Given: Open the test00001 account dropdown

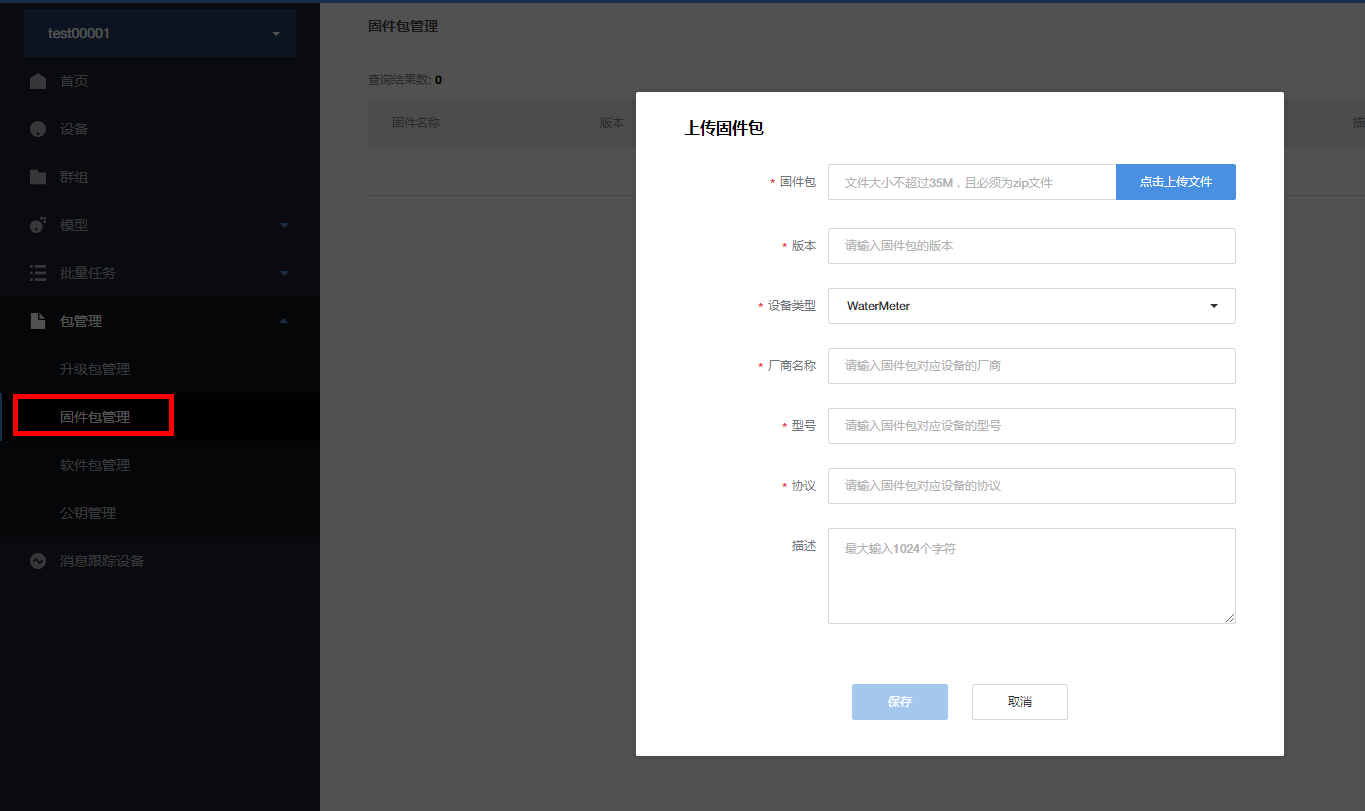Looking at the screenshot, I should [160, 34].
